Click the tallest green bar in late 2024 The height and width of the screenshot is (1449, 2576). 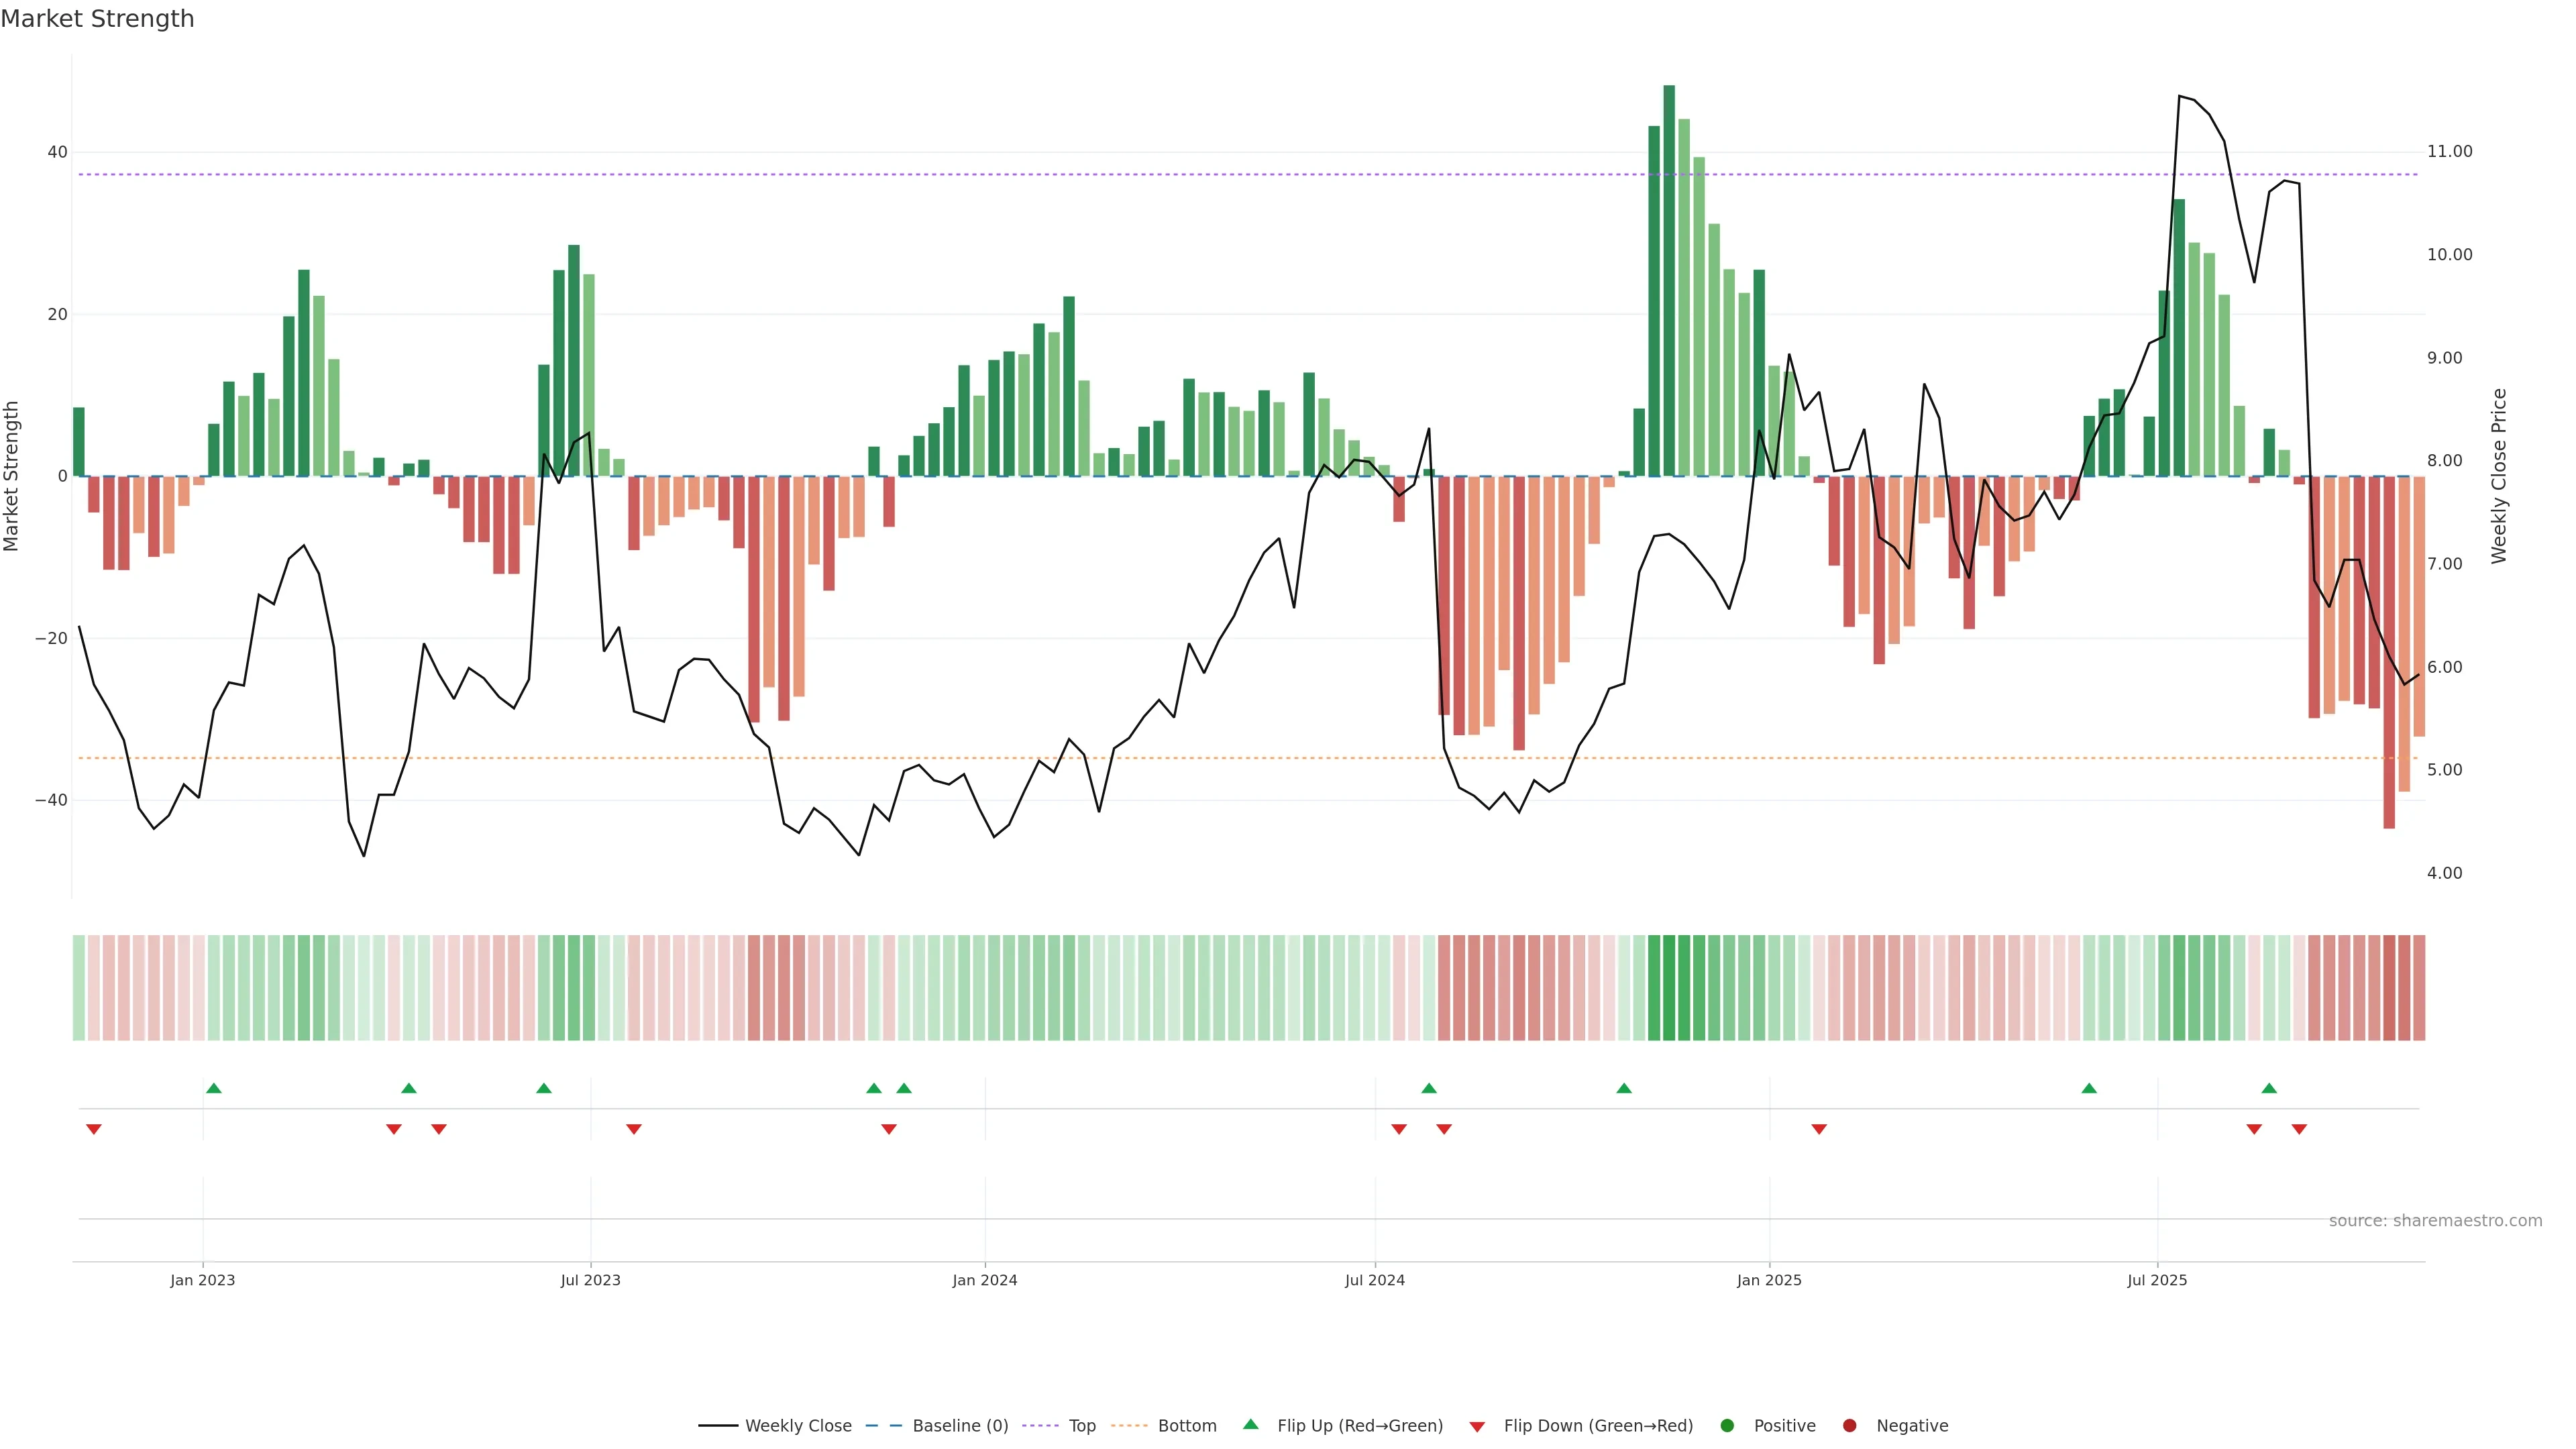[1669, 280]
